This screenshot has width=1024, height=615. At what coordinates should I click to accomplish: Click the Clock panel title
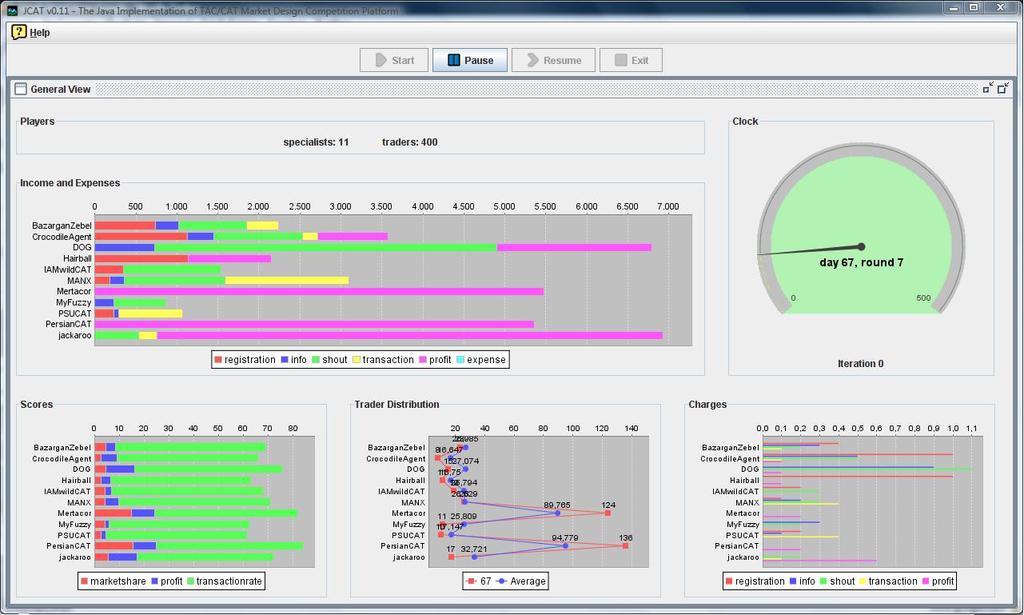745,121
